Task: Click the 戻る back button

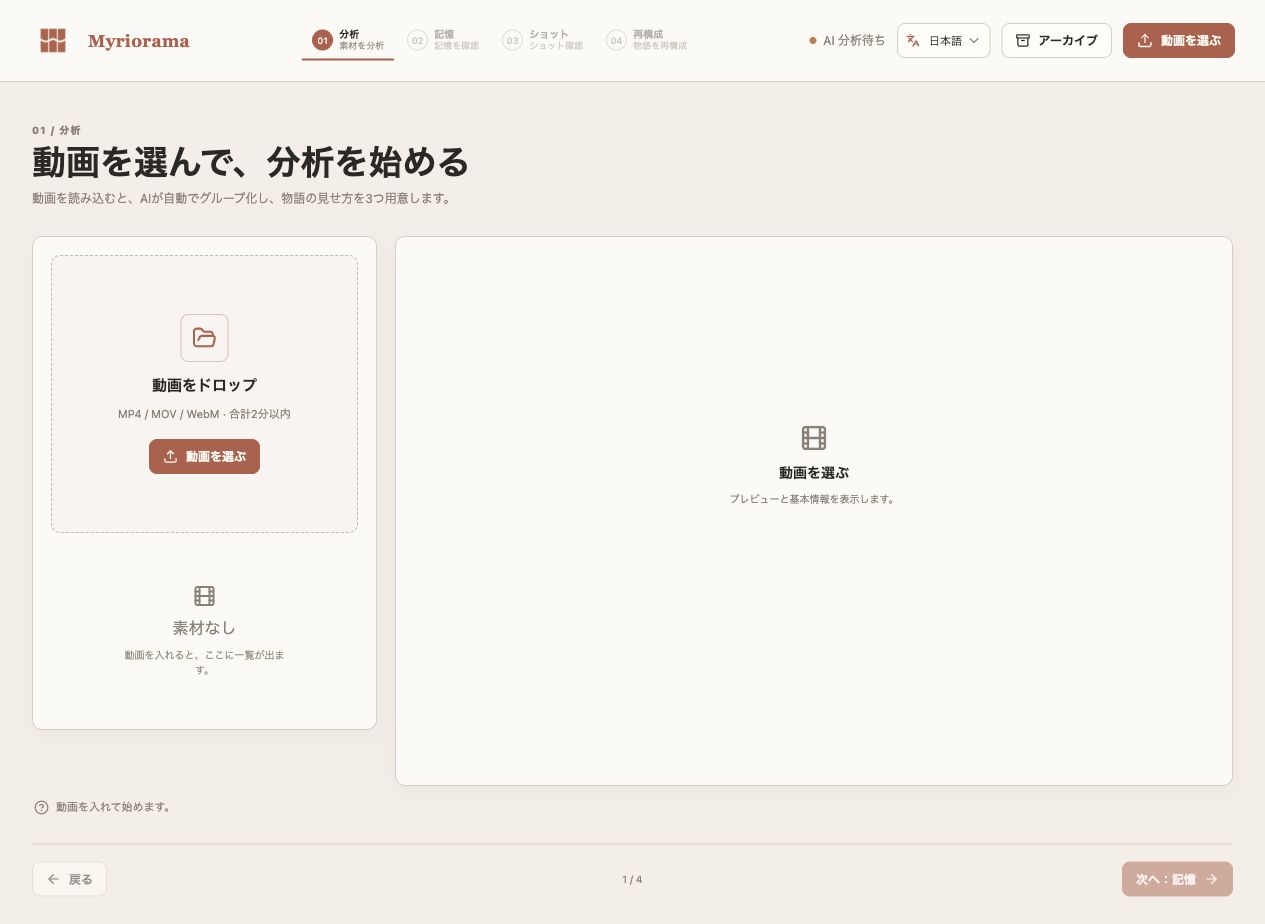Action: (69, 879)
